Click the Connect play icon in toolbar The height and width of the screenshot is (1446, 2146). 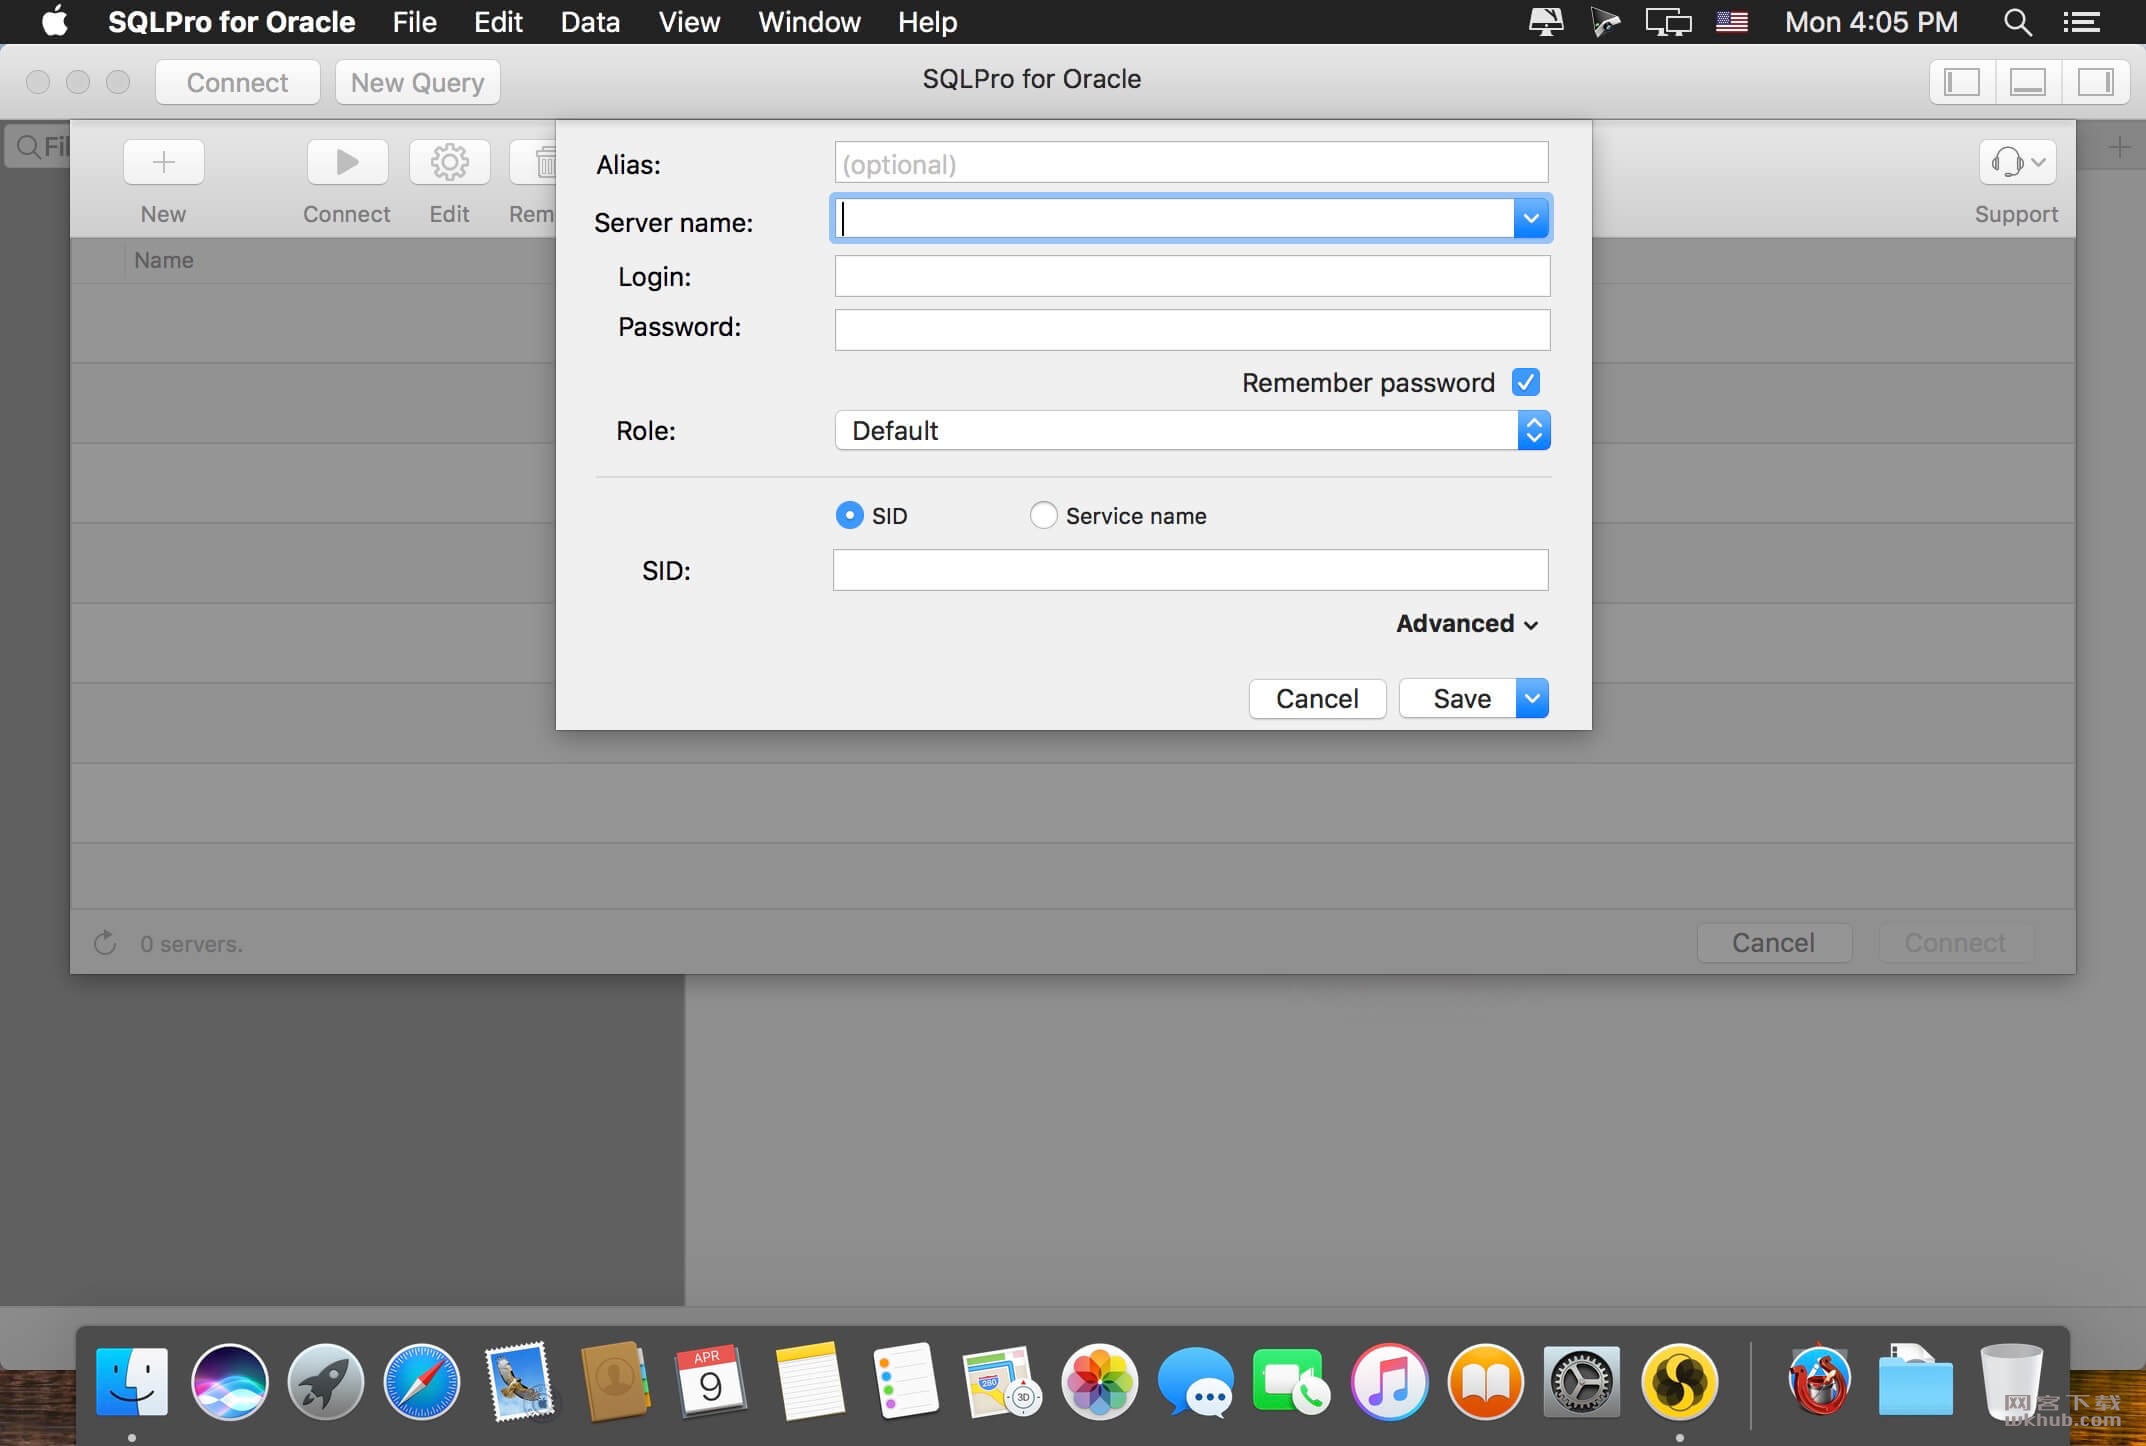[x=347, y=162]
